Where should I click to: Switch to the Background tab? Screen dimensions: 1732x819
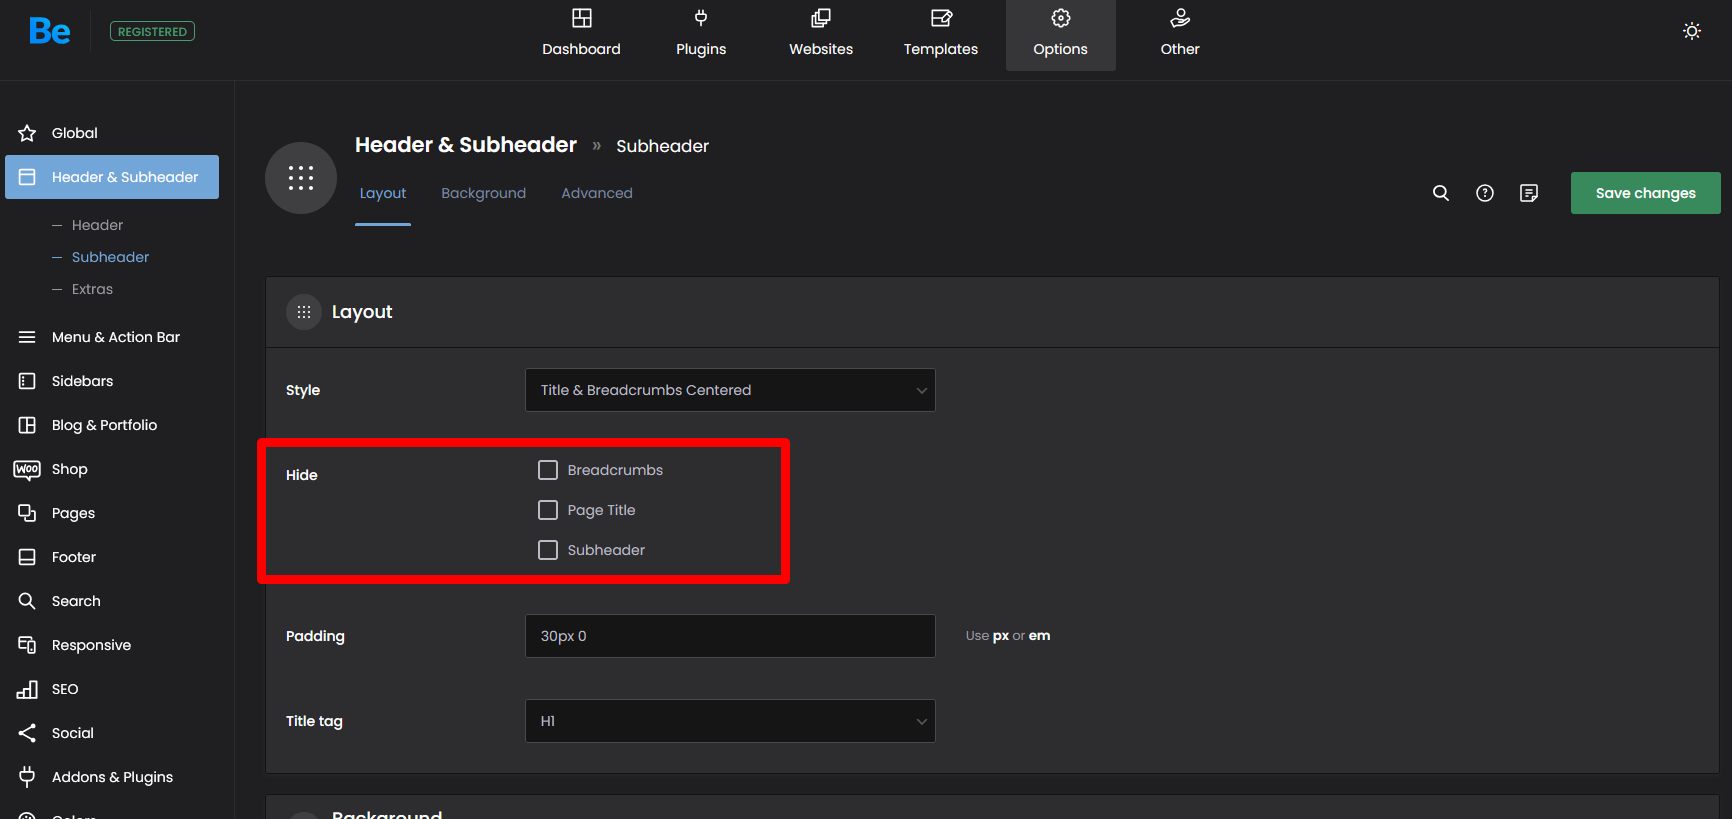pos(483,193)
